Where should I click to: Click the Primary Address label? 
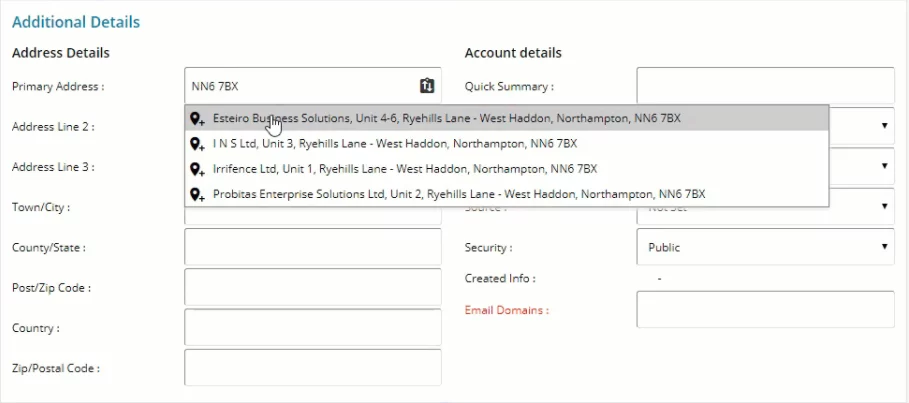click(58, 86)
